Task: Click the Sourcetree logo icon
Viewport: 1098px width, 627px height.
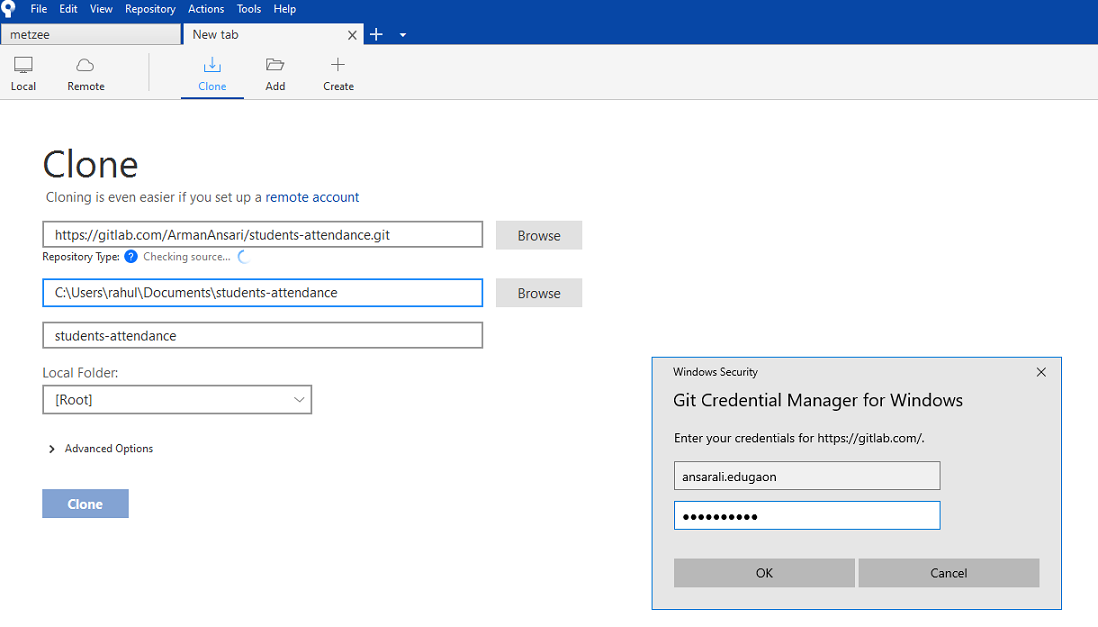Action: pos(8,8)
